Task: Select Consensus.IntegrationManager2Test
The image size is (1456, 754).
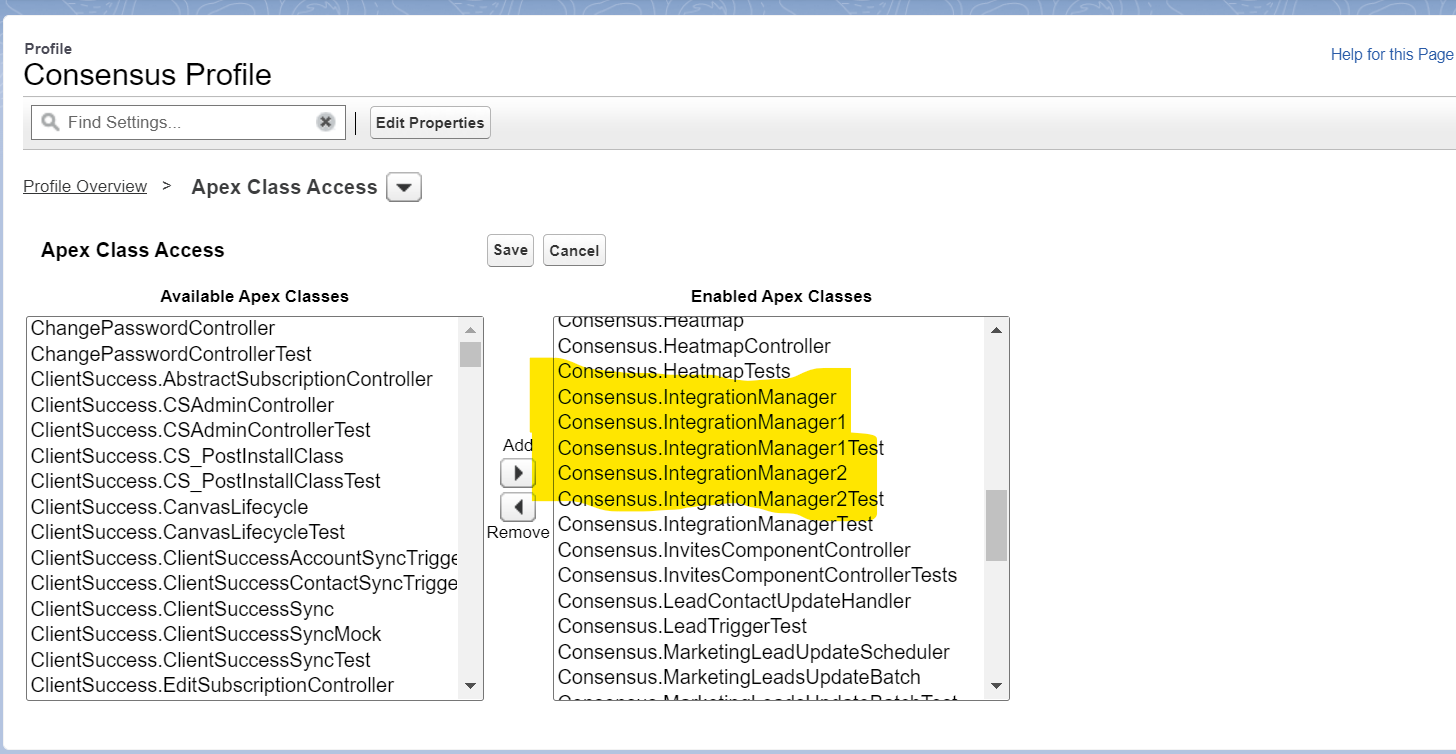Action: (769, 499)
